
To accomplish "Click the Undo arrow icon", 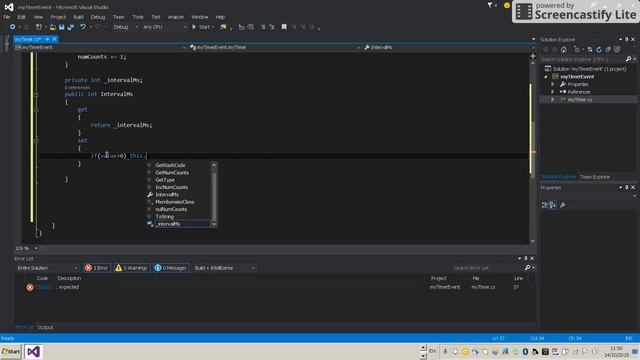I will (x=83, y=27).
